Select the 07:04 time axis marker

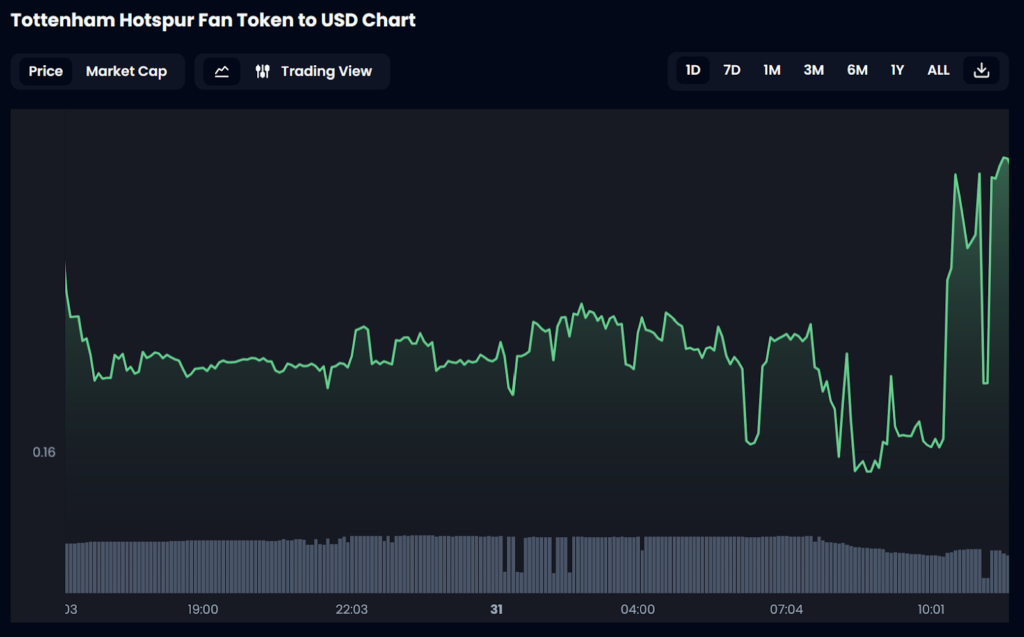pos(787,609)
